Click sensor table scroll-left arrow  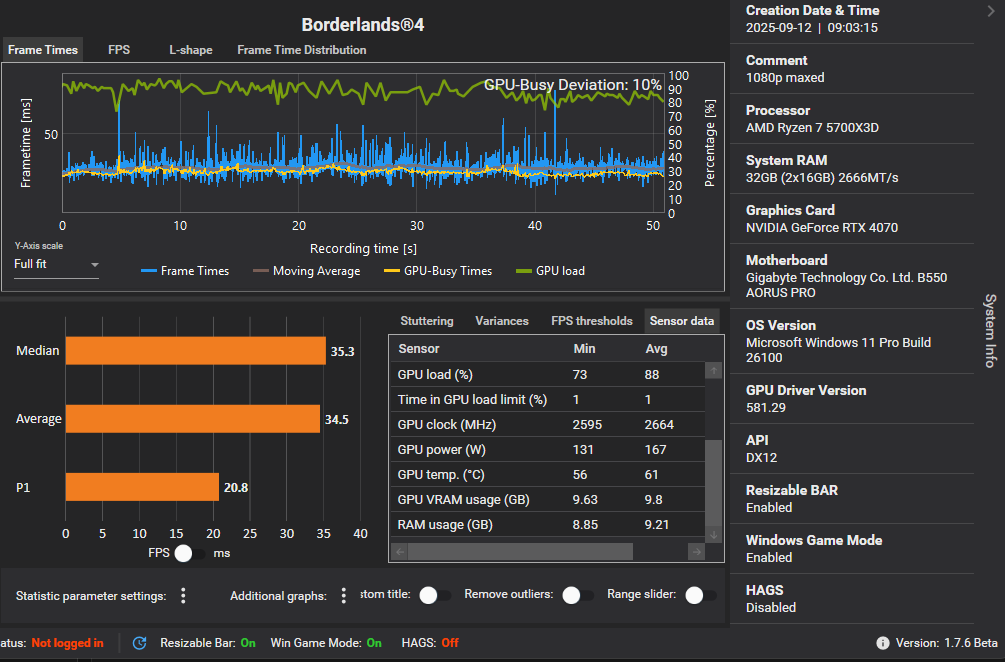tap(398, 551)
